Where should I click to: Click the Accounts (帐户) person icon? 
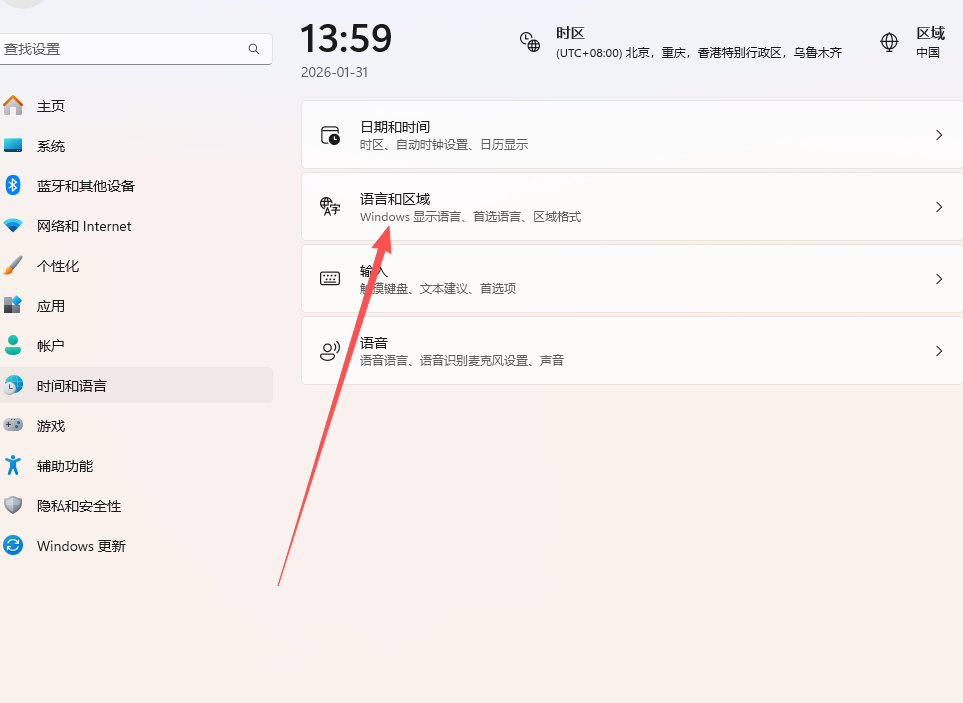pos(13,345)
